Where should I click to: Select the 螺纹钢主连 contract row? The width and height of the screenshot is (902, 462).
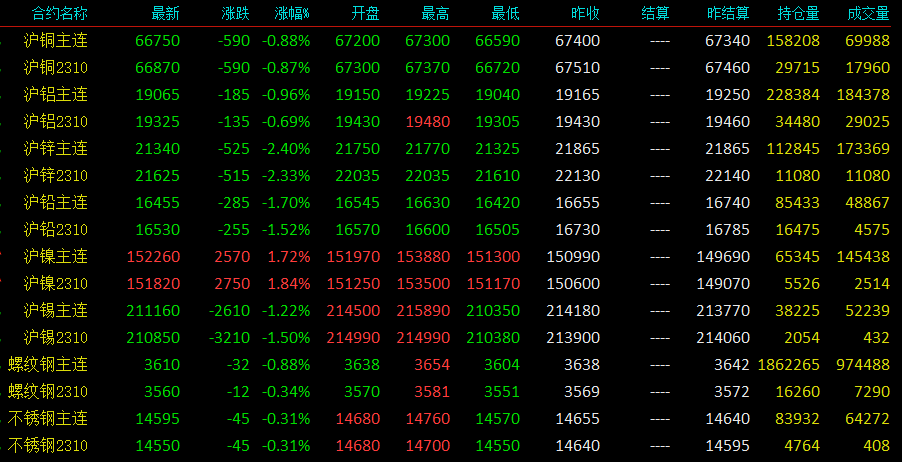451,365
